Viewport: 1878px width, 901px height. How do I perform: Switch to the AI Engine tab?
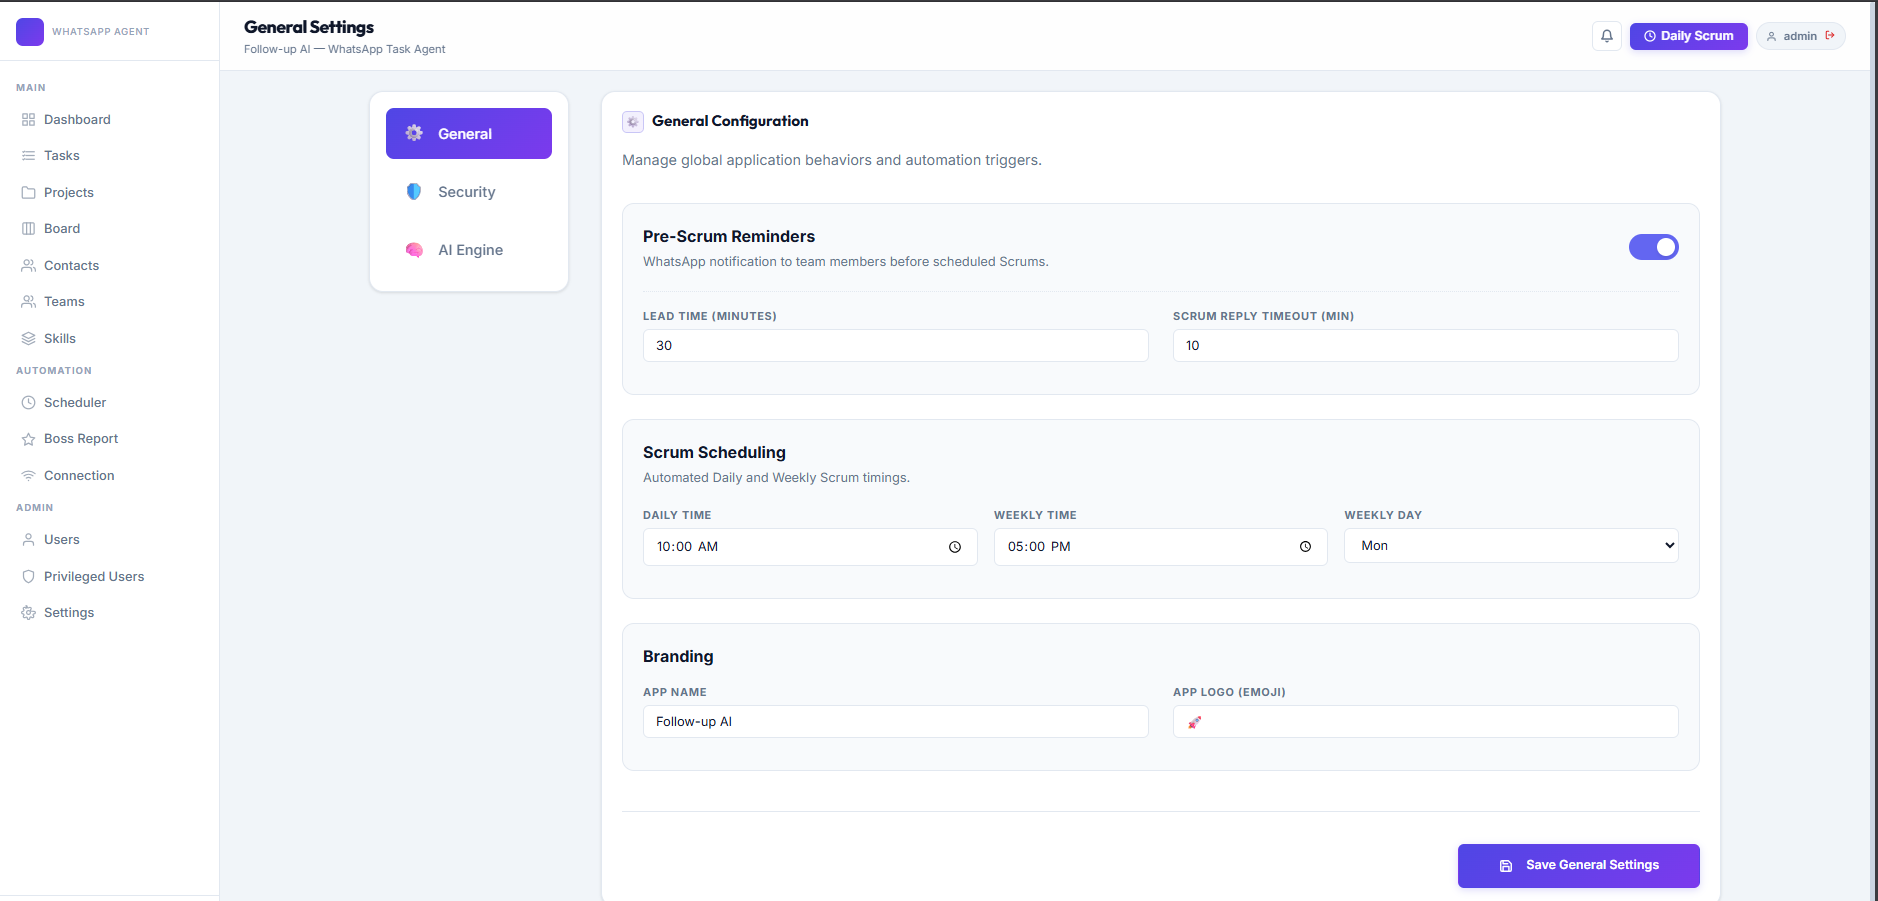click(x=470, y=250)
